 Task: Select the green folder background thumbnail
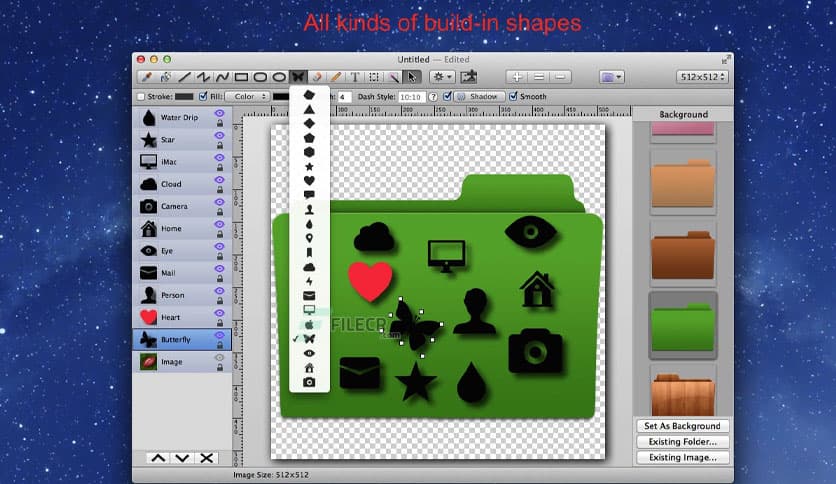pyautogui.click(x=683, y=326)
